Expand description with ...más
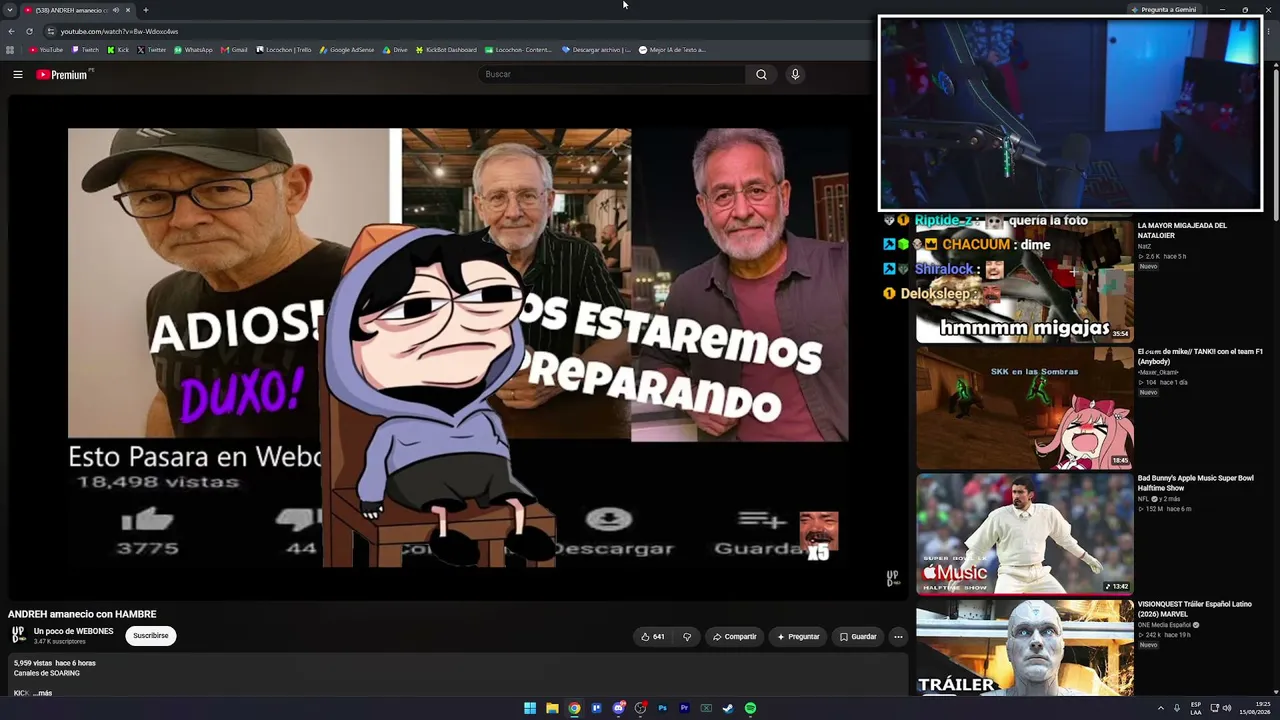Screen dimensions: 1280x720 tap(42, 693)
